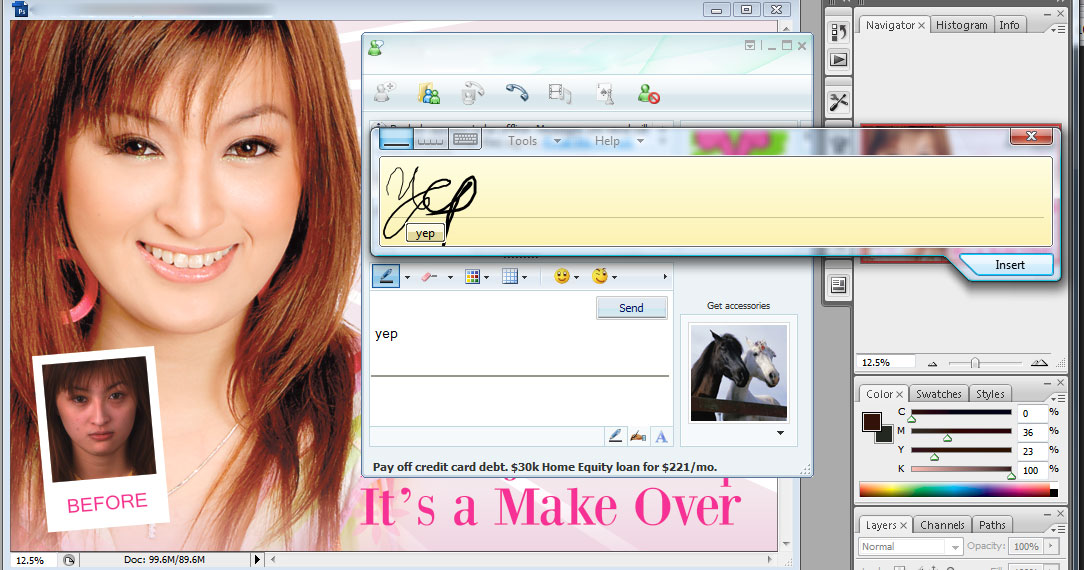
Task: Expand the display picture options arrow
Action: (781, 433)
